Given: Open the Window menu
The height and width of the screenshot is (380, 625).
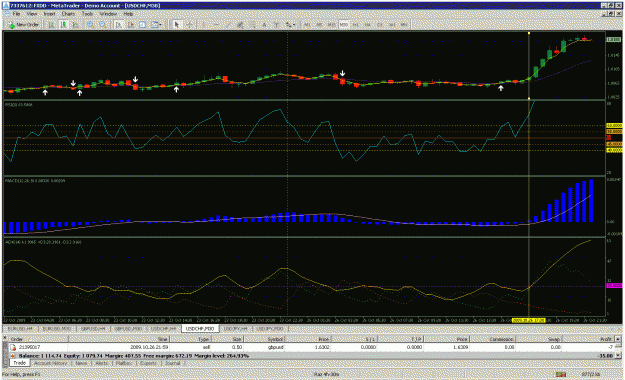Looking at the screenshot, I should point(108,14).
